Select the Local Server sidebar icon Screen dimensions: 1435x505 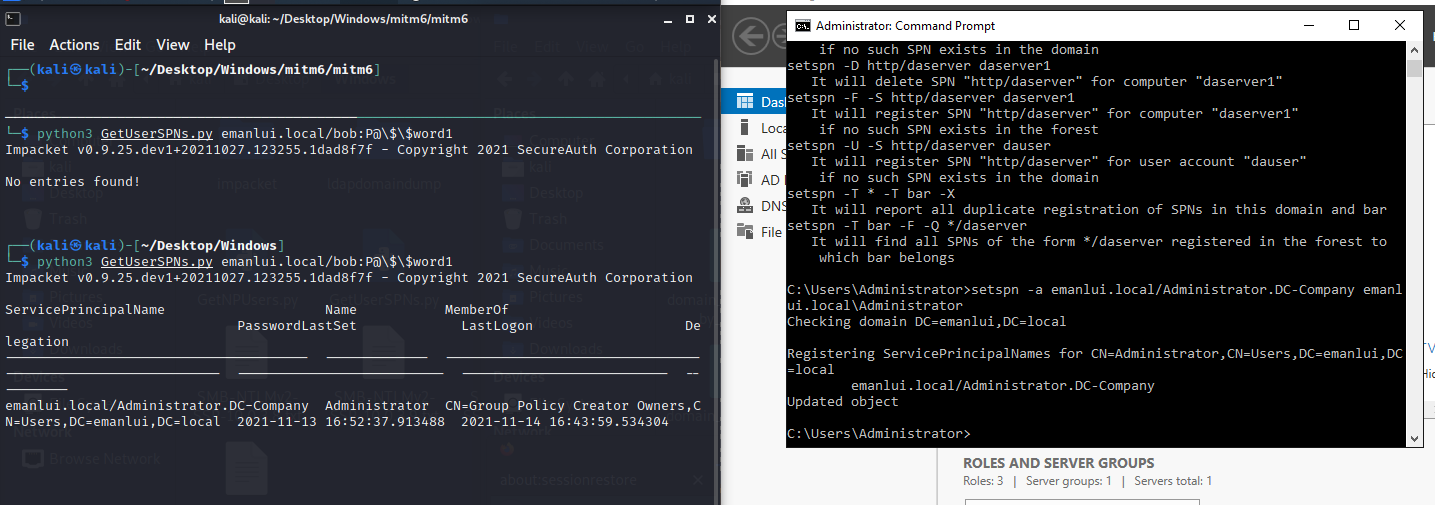[x=744, y=128]
